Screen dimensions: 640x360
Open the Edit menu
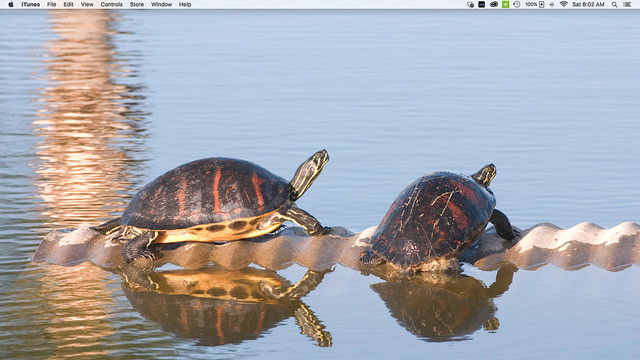69,4
